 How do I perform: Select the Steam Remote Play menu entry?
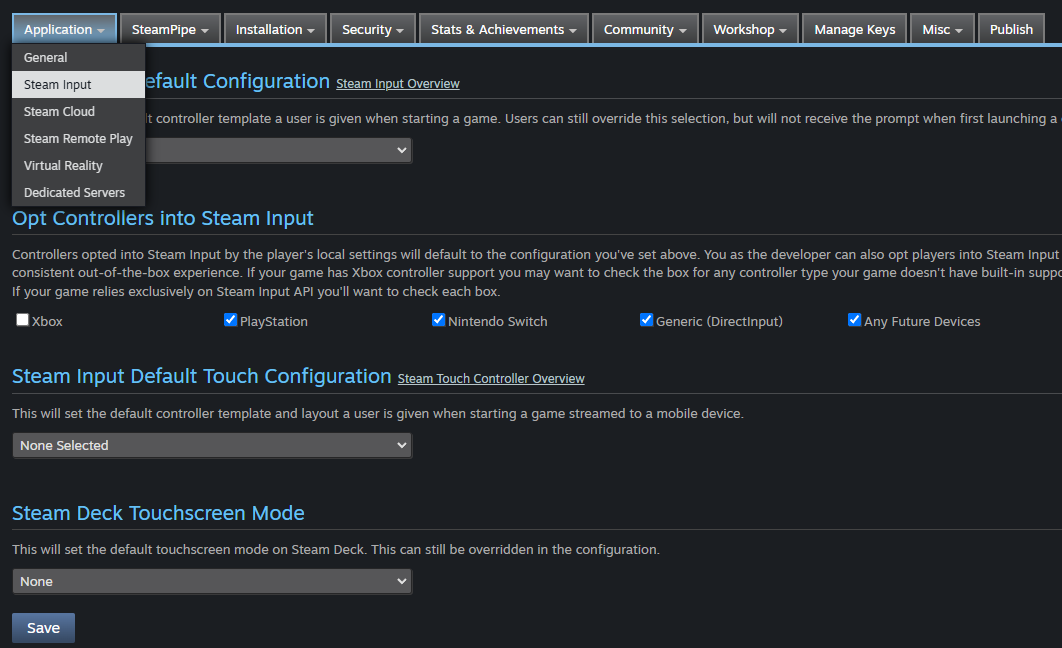[79, 139]
